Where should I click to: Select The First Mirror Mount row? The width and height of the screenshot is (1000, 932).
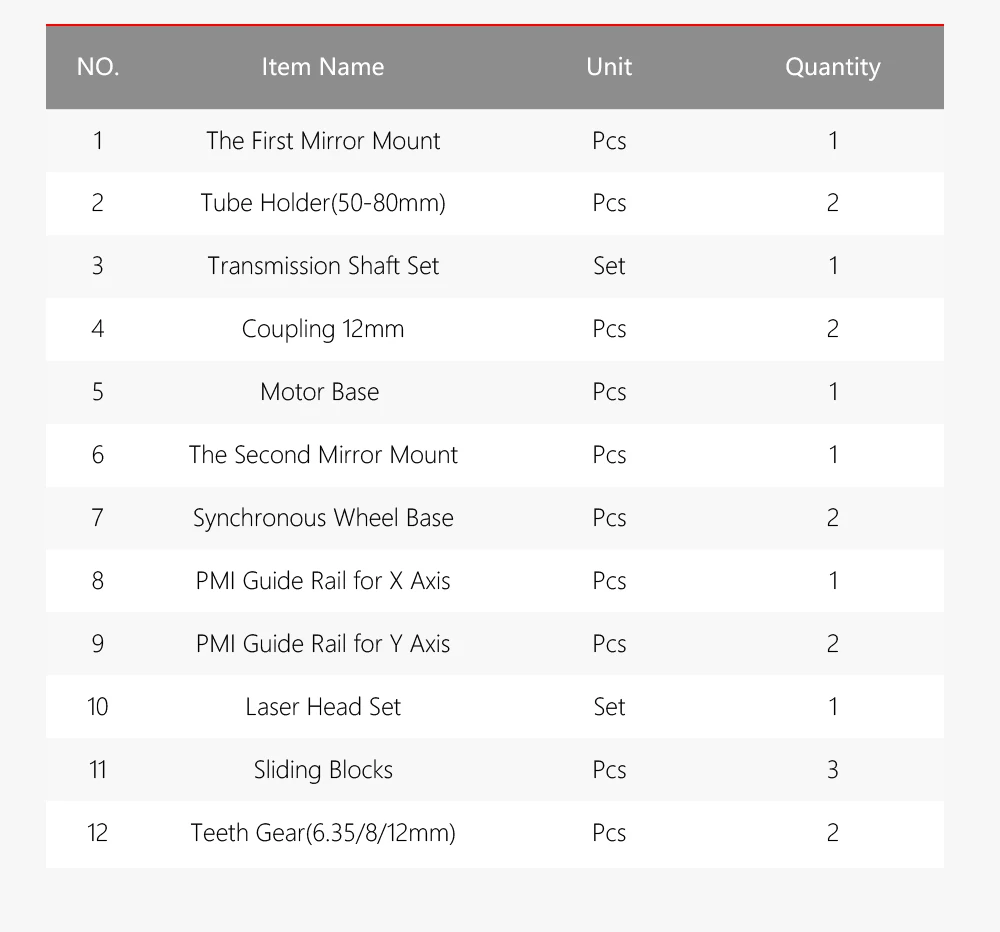pyautogui.click(x=495, y=140)
